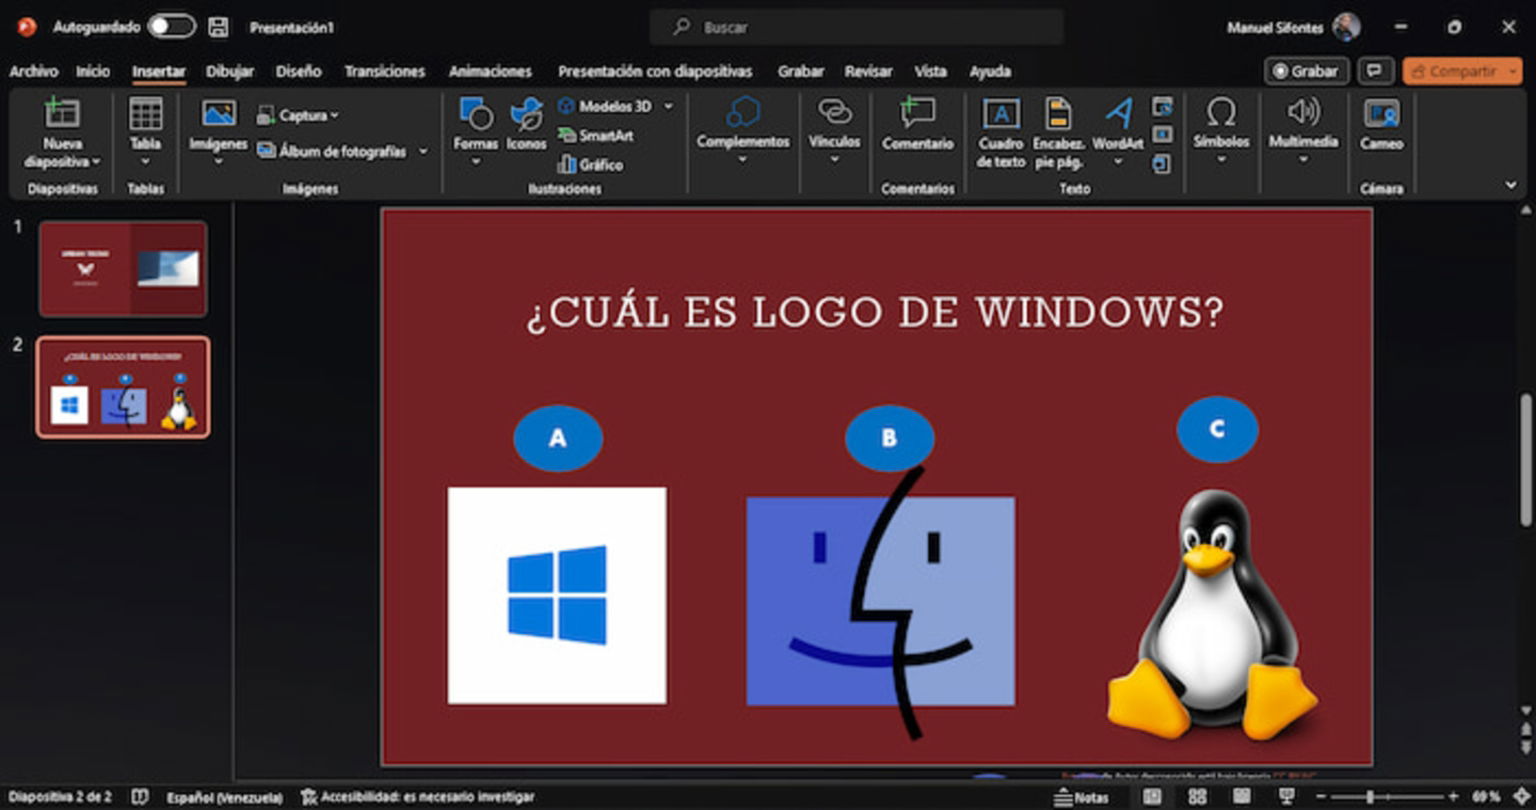The width and height of the screenshot is (1536, 810).
Task: Open the Imágenes insert icon
Action: (x=219, y=113)
